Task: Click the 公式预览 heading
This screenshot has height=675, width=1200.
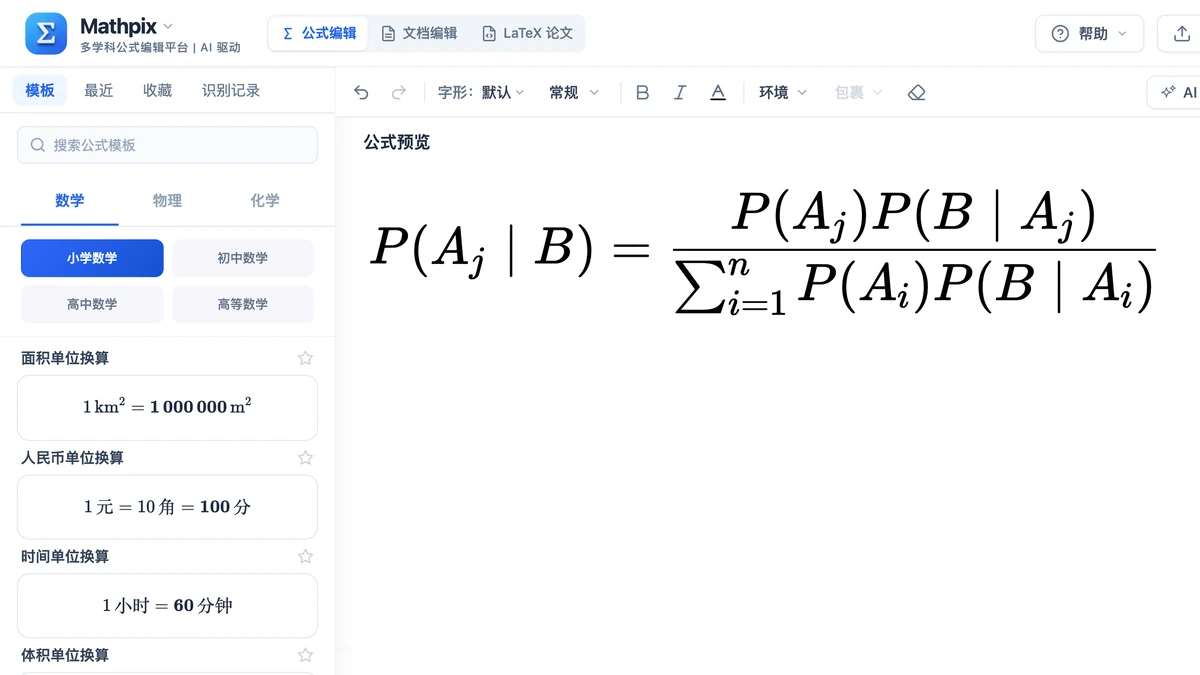Action: pos(397,142)
